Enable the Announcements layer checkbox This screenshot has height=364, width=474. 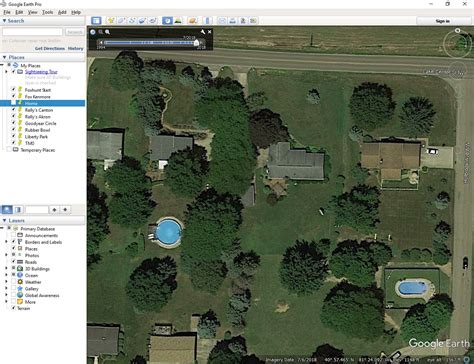(13, 235)
